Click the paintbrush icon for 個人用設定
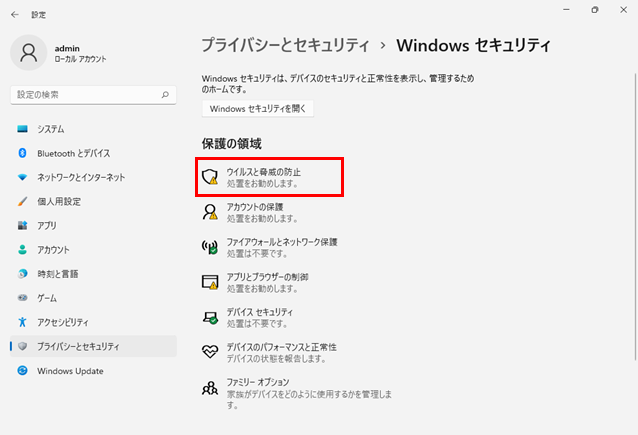Viewport: 638px width, 435px height. tap(22, 201)
